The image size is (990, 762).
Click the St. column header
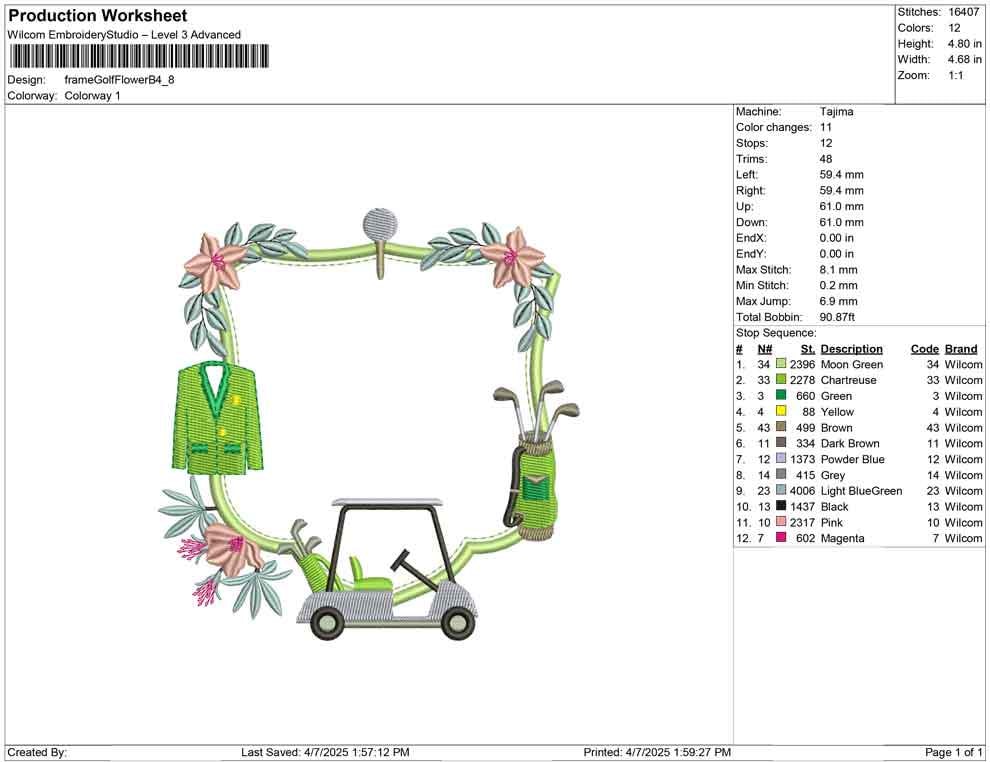pos(807,349)
